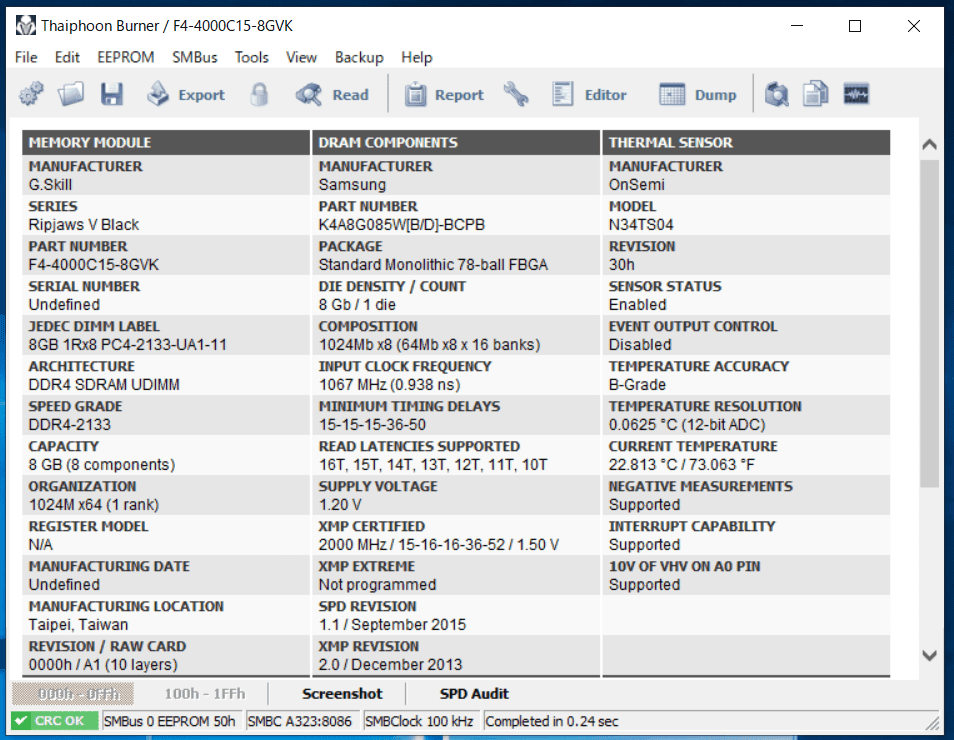This screenshot has height=740, width=954.
Task: Open the Help menu
Action: tap(417, 57)
